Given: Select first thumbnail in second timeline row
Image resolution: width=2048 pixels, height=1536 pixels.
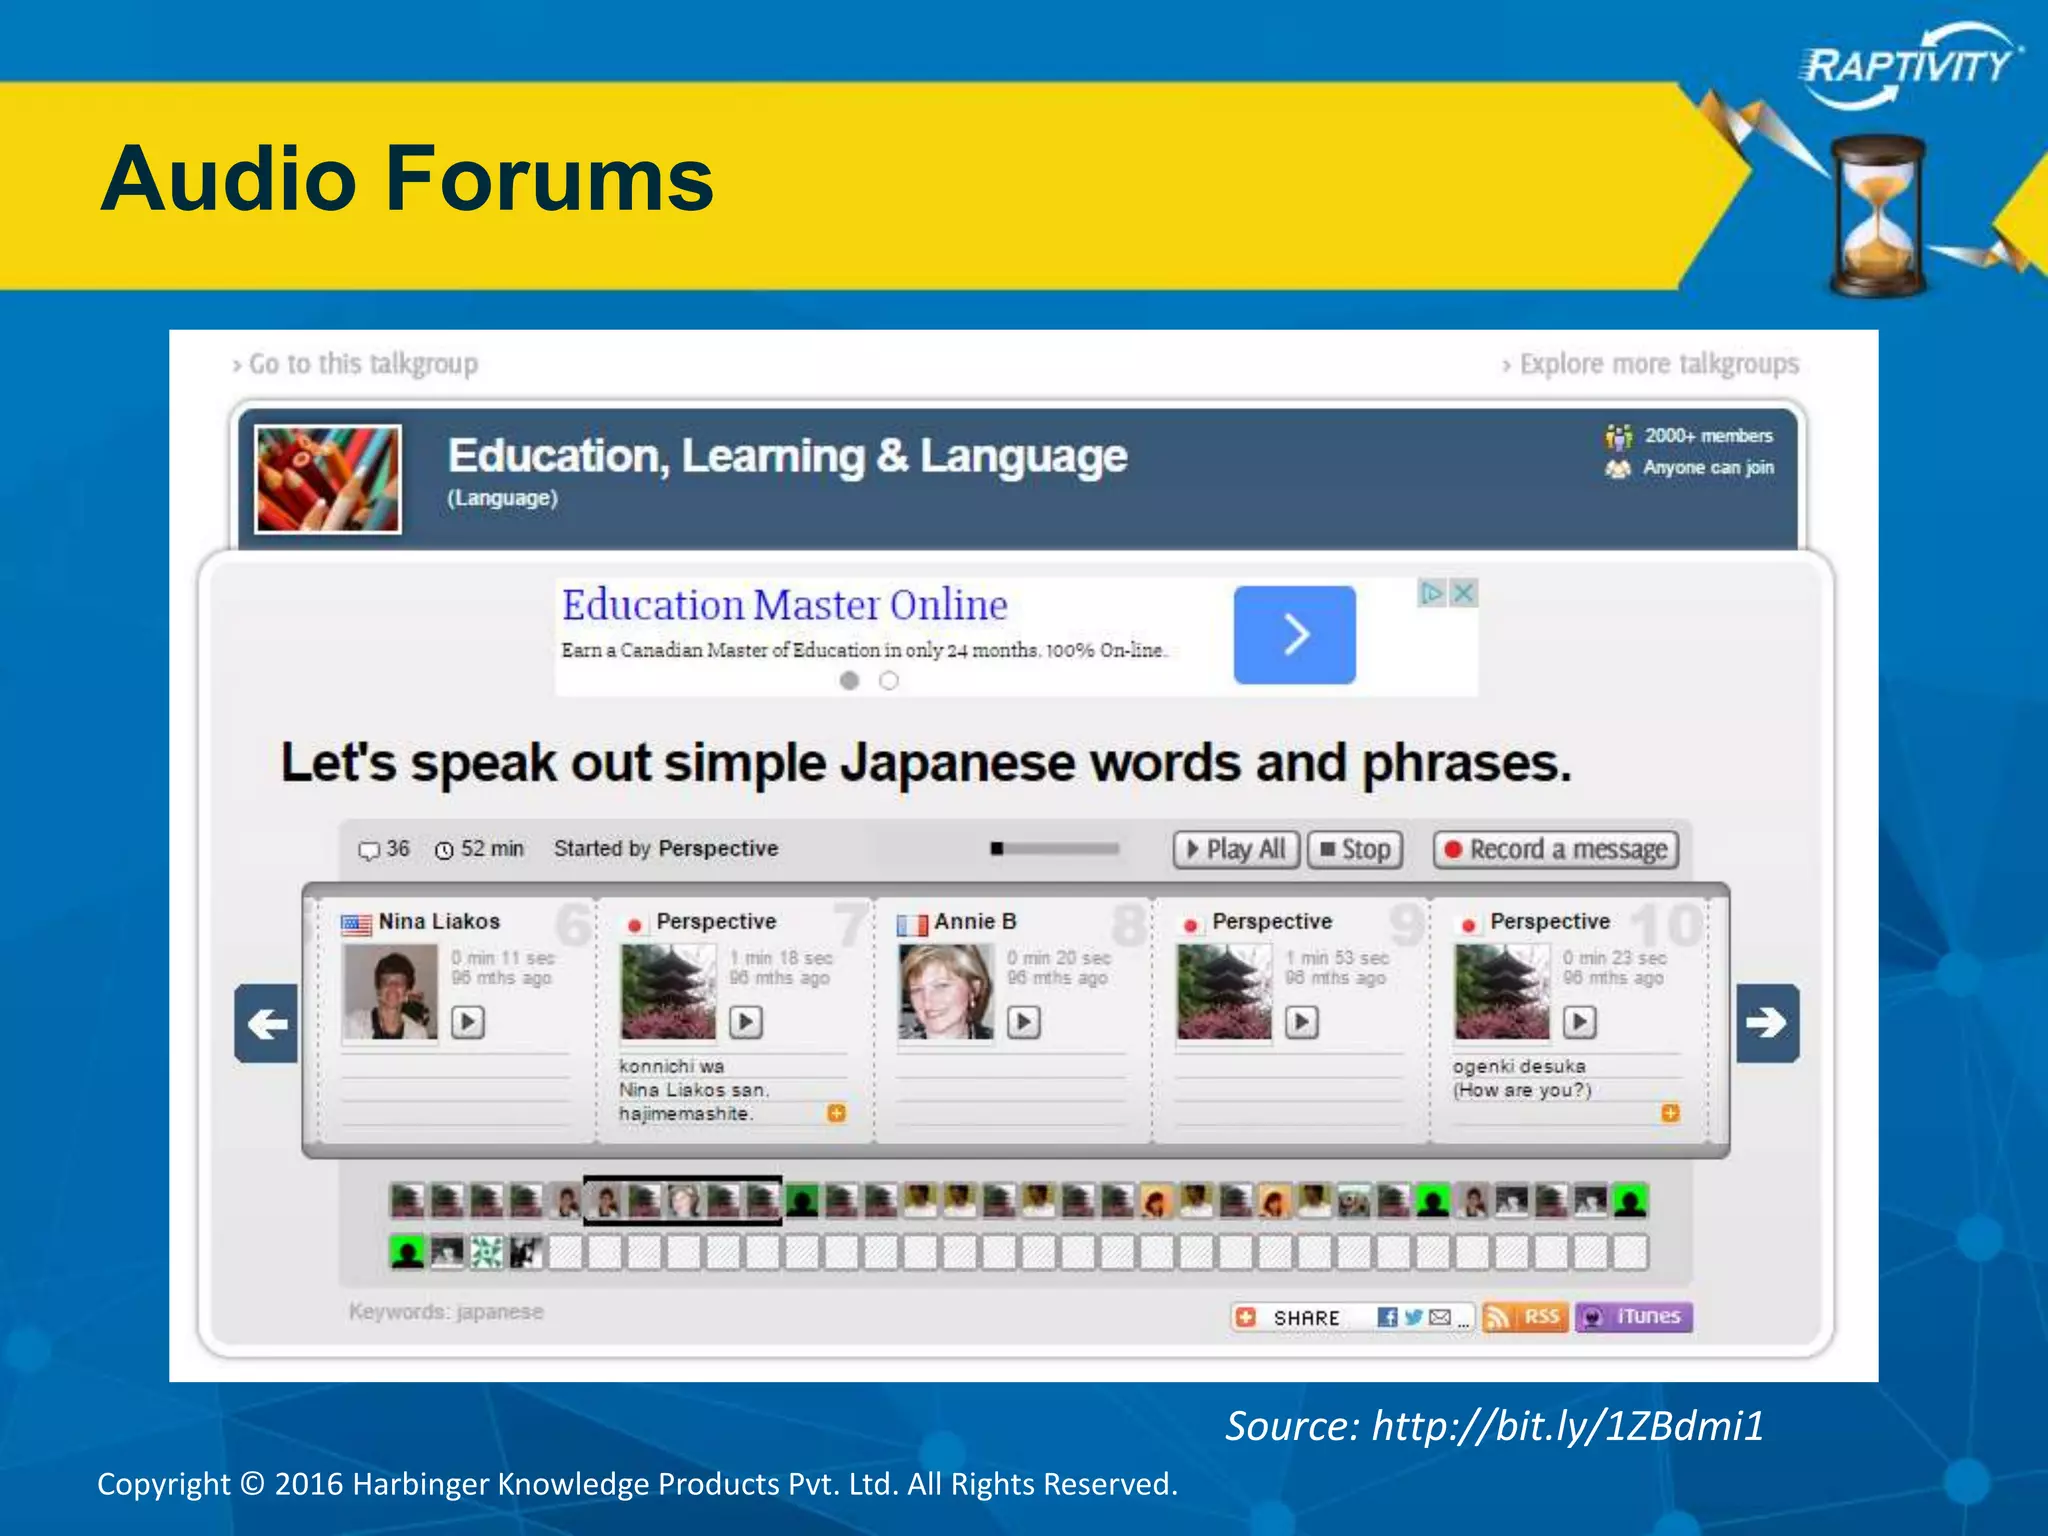Looking at the screenshot, I should pos(406,1252).
